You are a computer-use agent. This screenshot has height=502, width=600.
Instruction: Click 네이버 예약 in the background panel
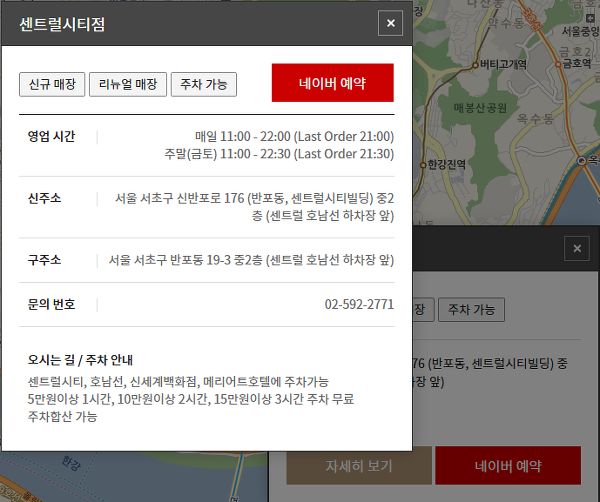coord(508,466)
